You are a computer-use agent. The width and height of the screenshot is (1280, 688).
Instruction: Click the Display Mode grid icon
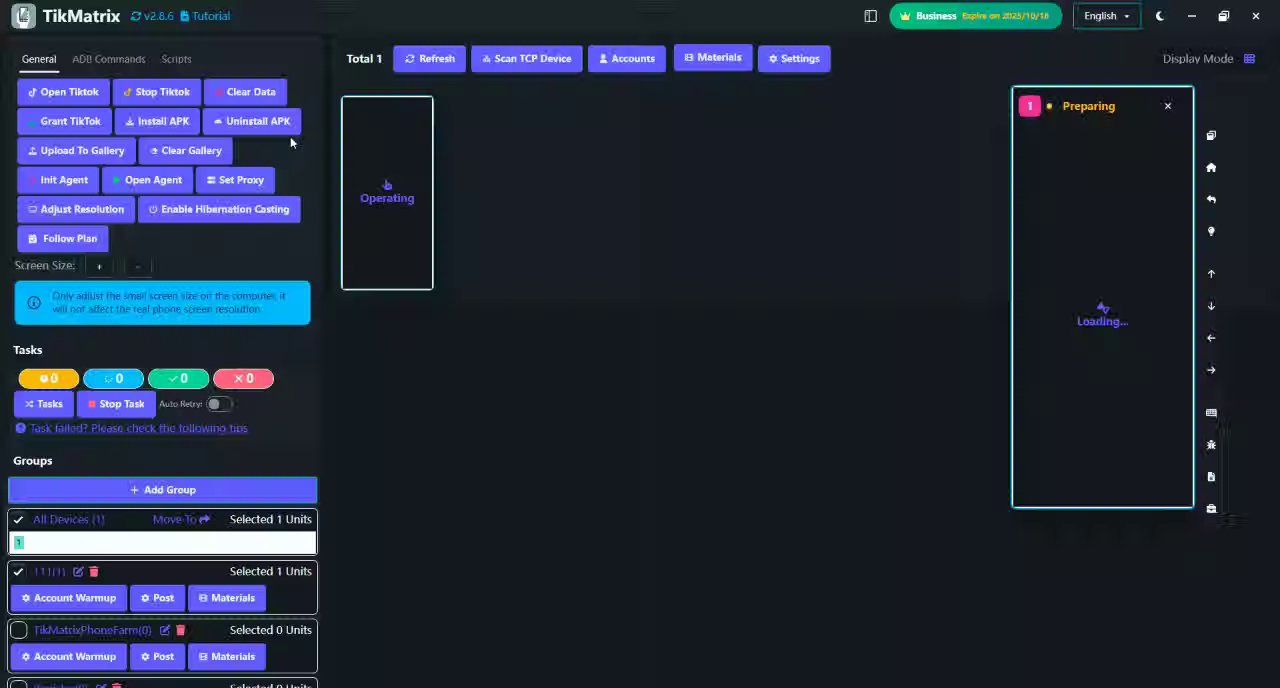click(1249, 58)
